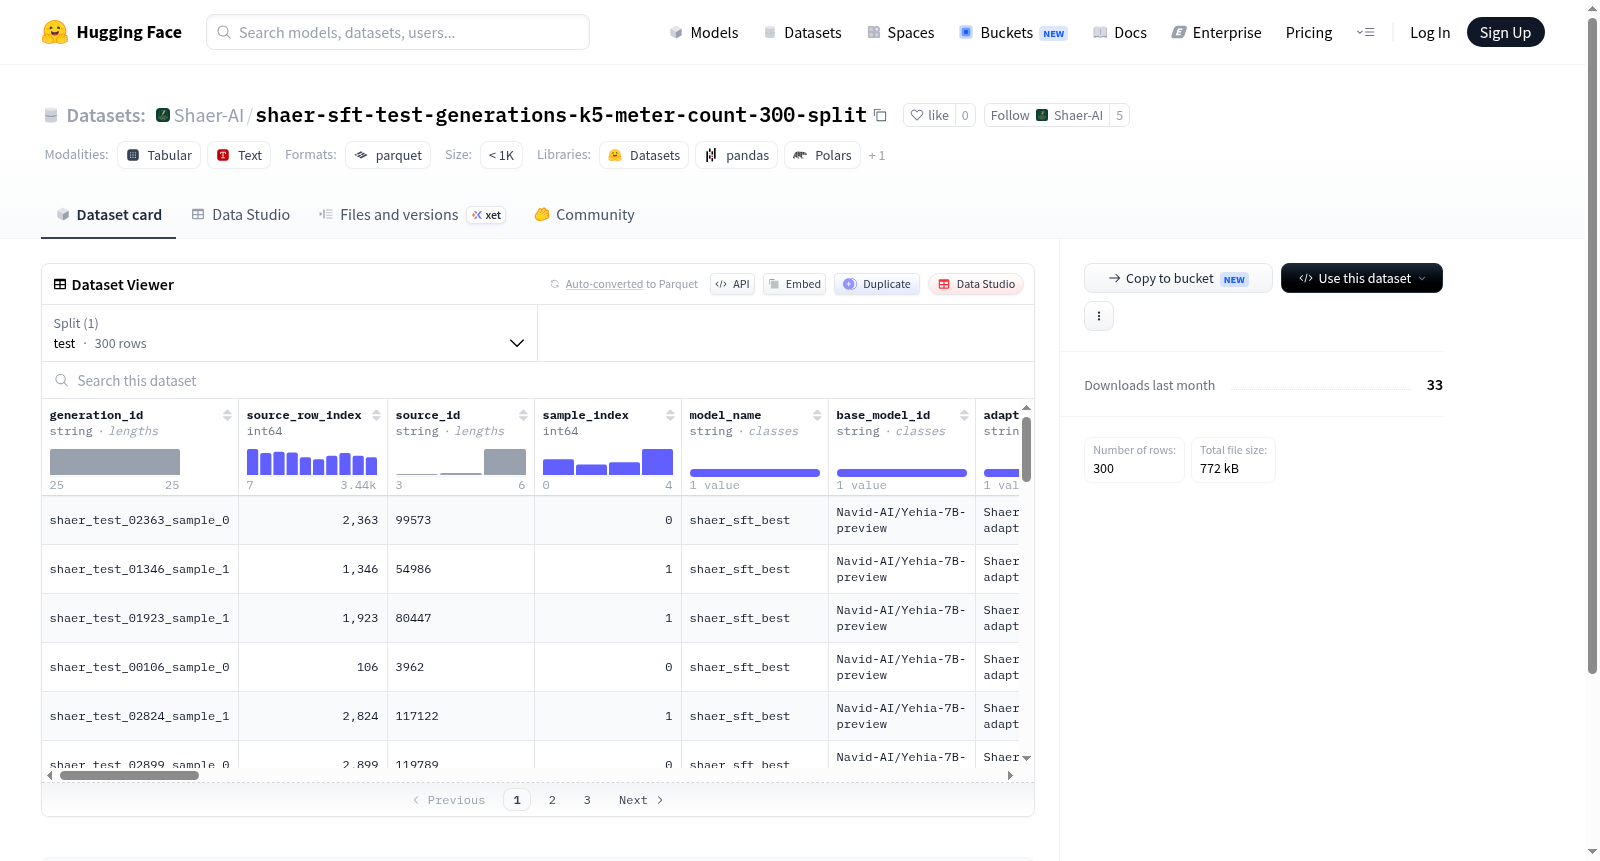This screenshot has height=861, width=1600.
Task: Click Log In
Action: pos(1430,32)
